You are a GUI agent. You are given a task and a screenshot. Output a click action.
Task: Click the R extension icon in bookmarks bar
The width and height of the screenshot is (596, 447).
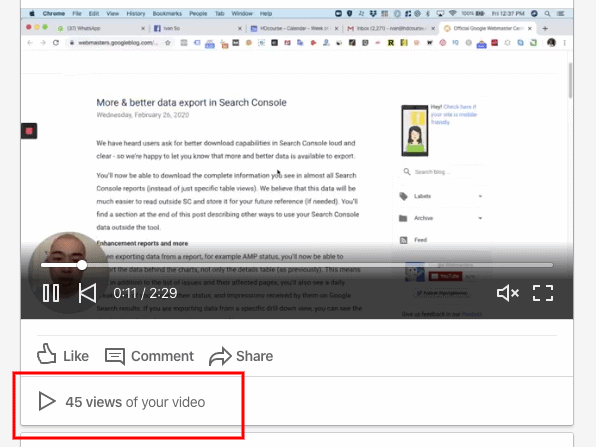point(391,43)
